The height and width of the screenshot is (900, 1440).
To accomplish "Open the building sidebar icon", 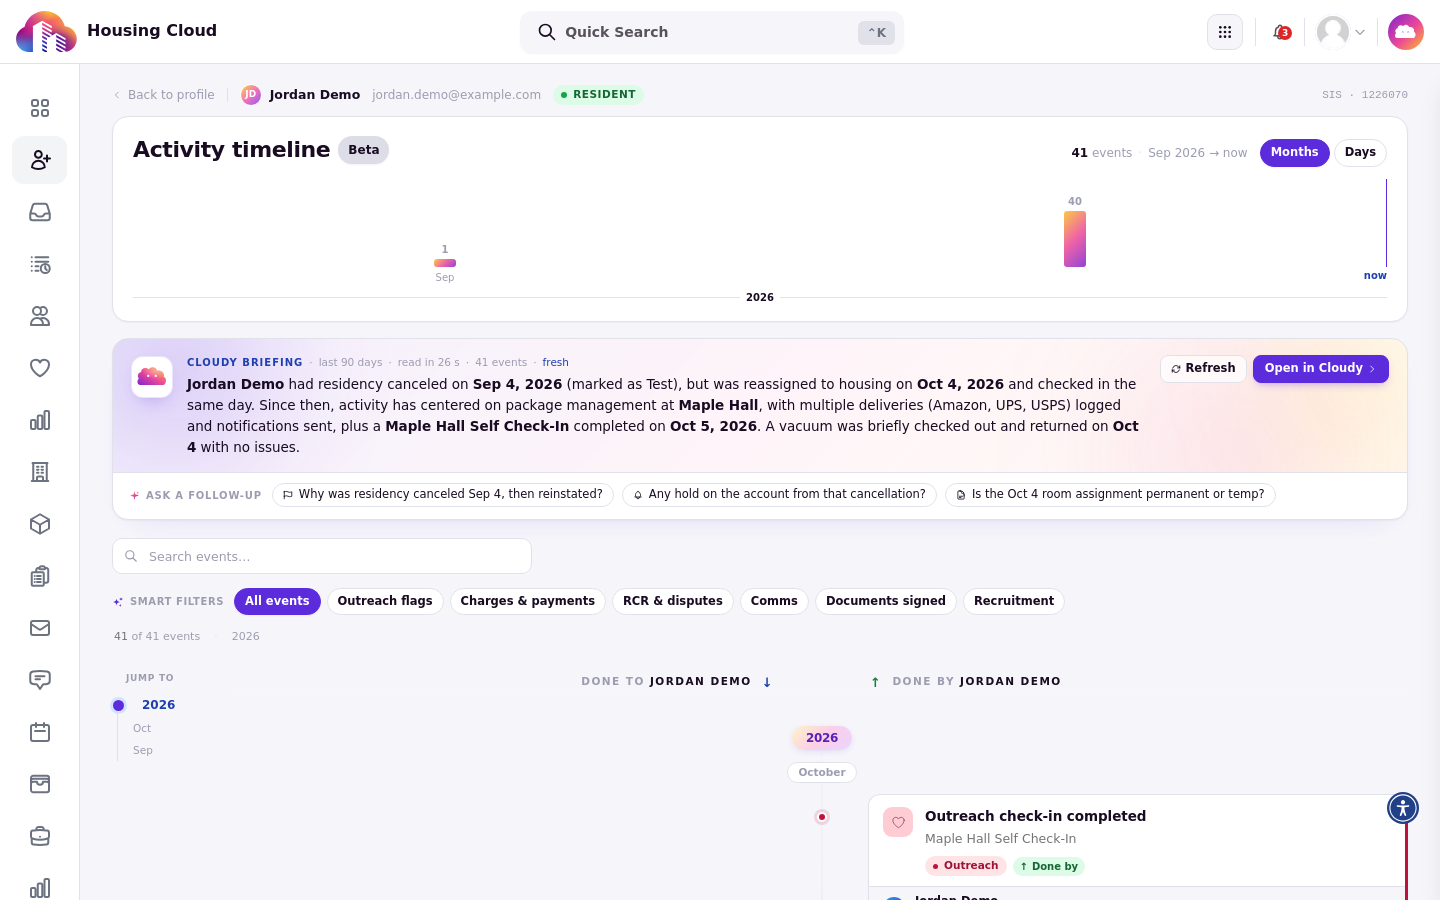I will click(x=40, y=472).
